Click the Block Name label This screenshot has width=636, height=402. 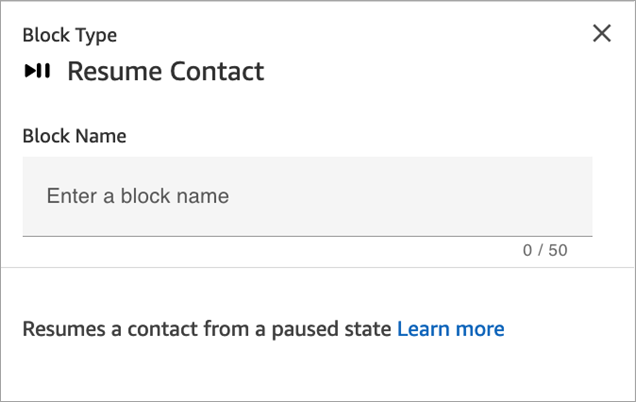tap(74, 136)
